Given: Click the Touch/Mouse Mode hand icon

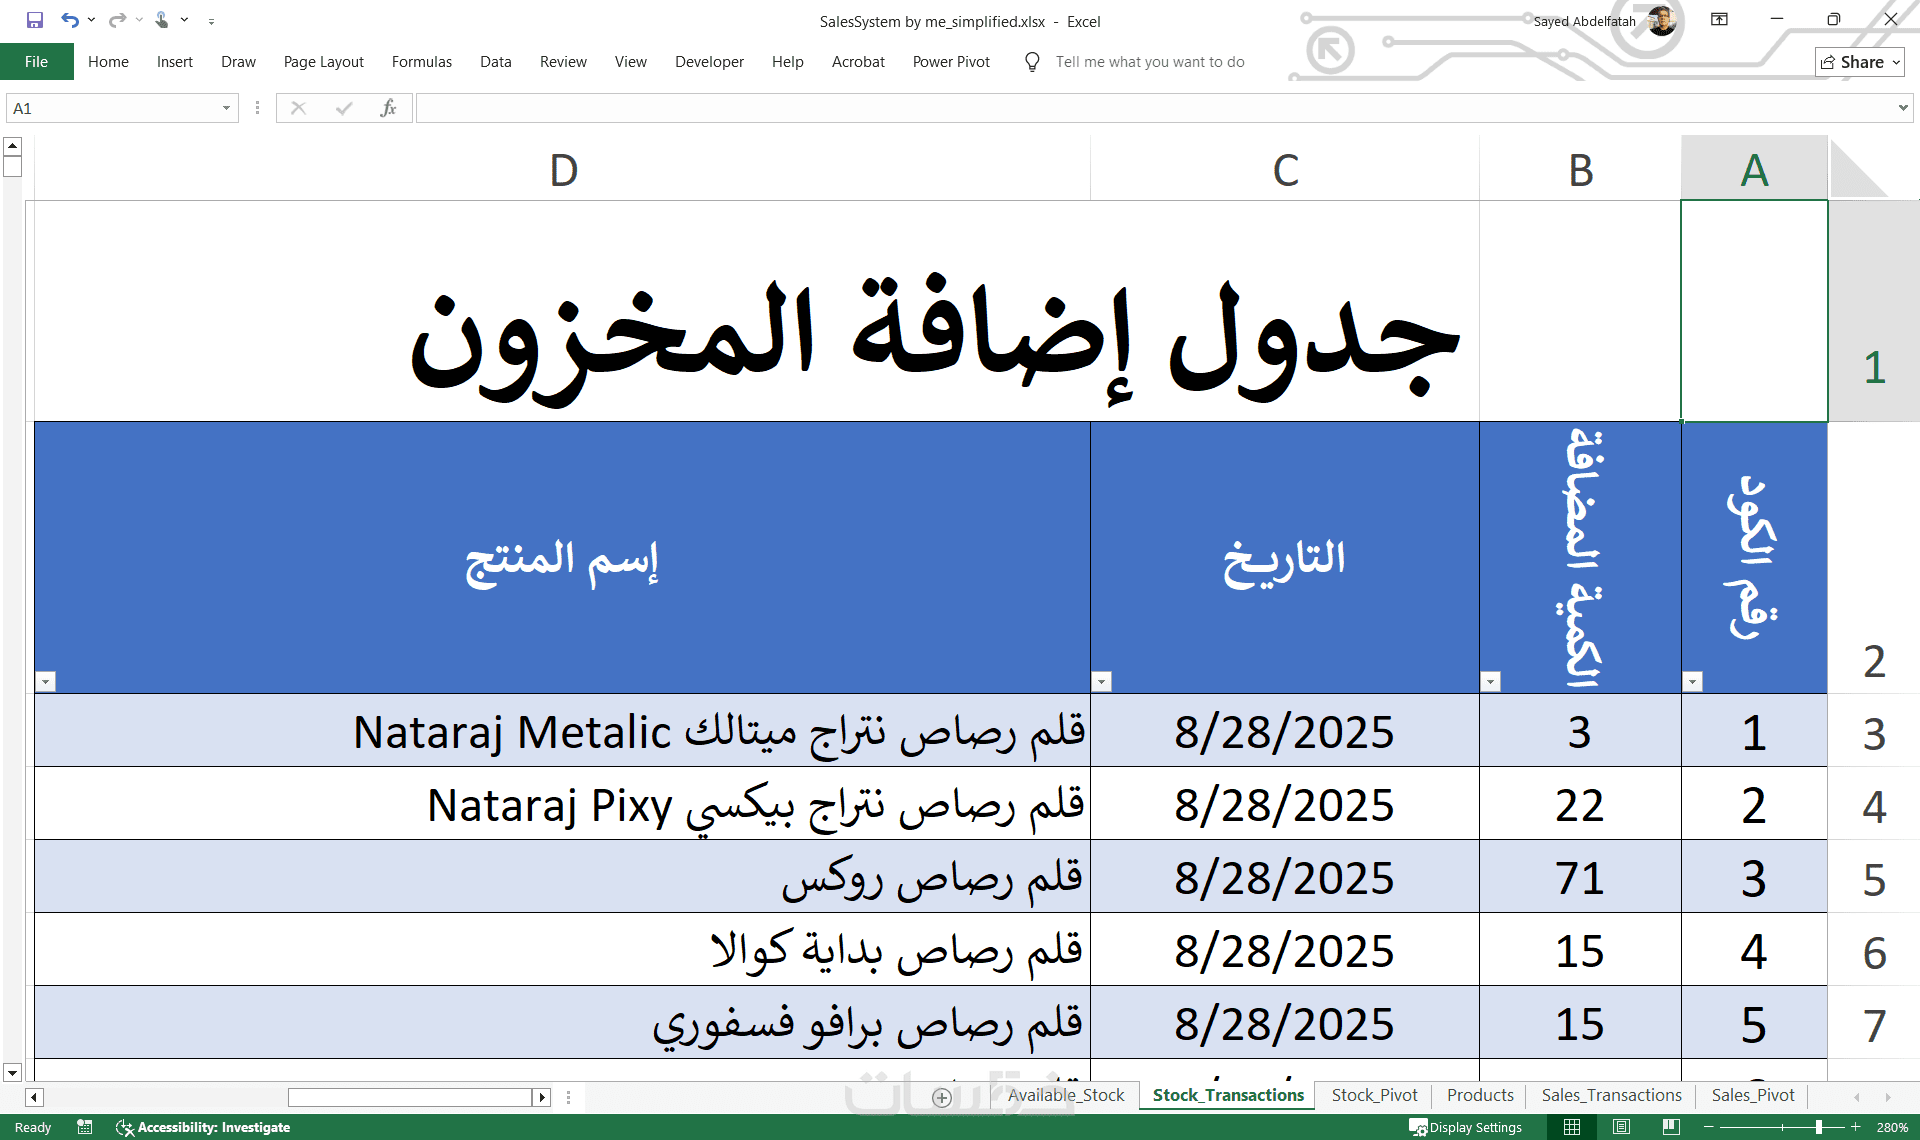Looking at the screenshot, I should (162, 20).
